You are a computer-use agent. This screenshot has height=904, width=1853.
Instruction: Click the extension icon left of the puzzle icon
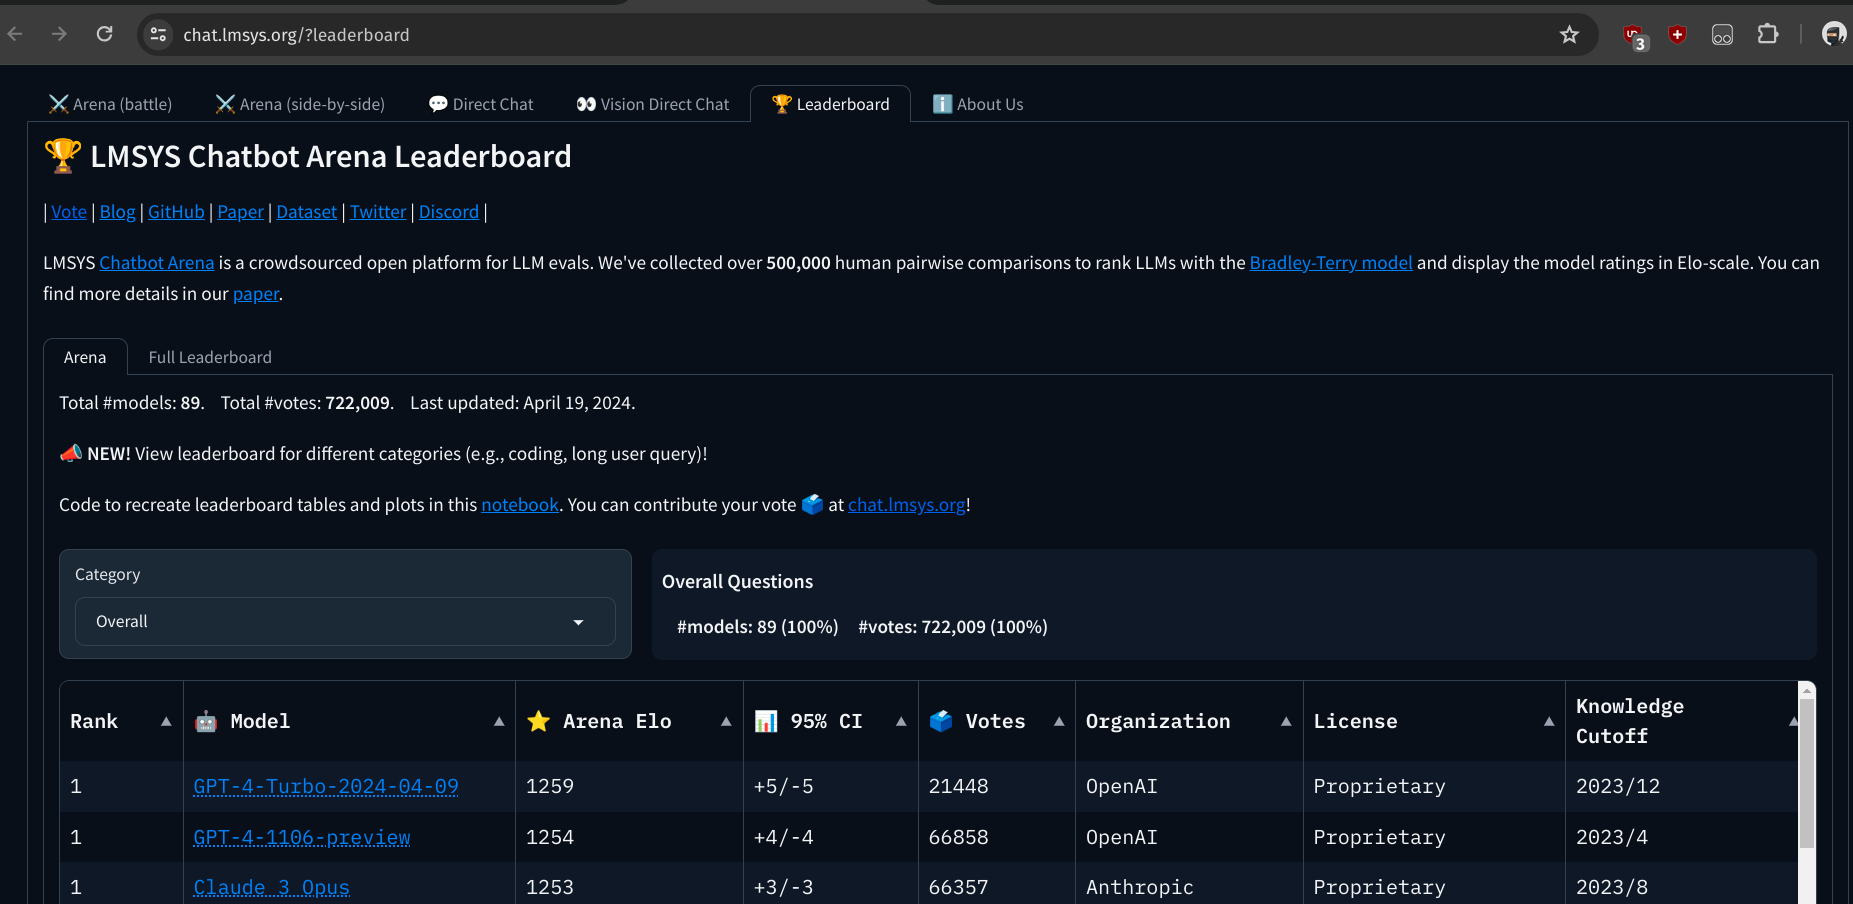1722,35
